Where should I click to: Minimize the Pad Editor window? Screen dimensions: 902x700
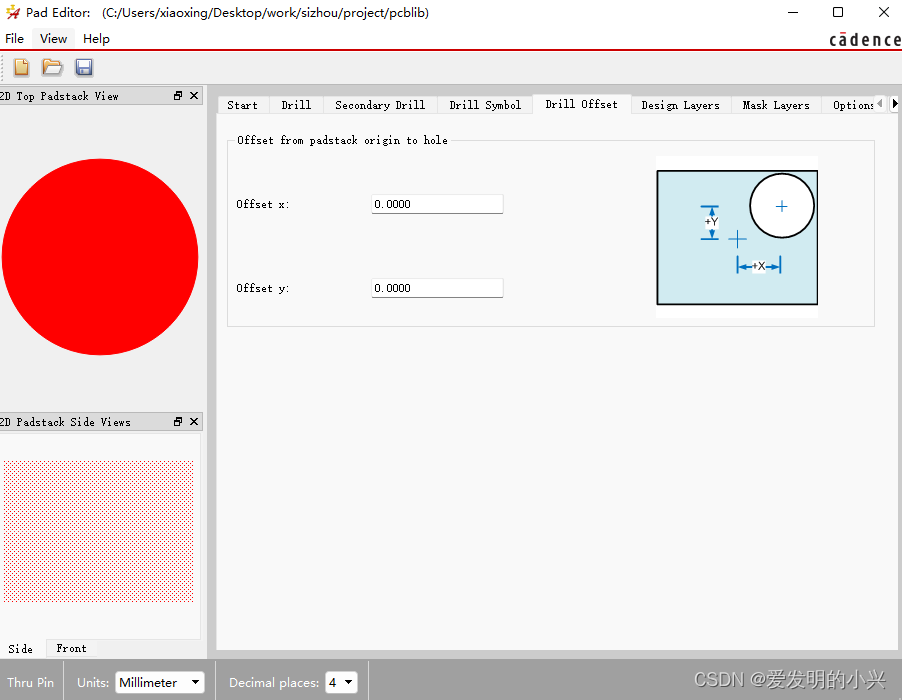pos(793,12)
